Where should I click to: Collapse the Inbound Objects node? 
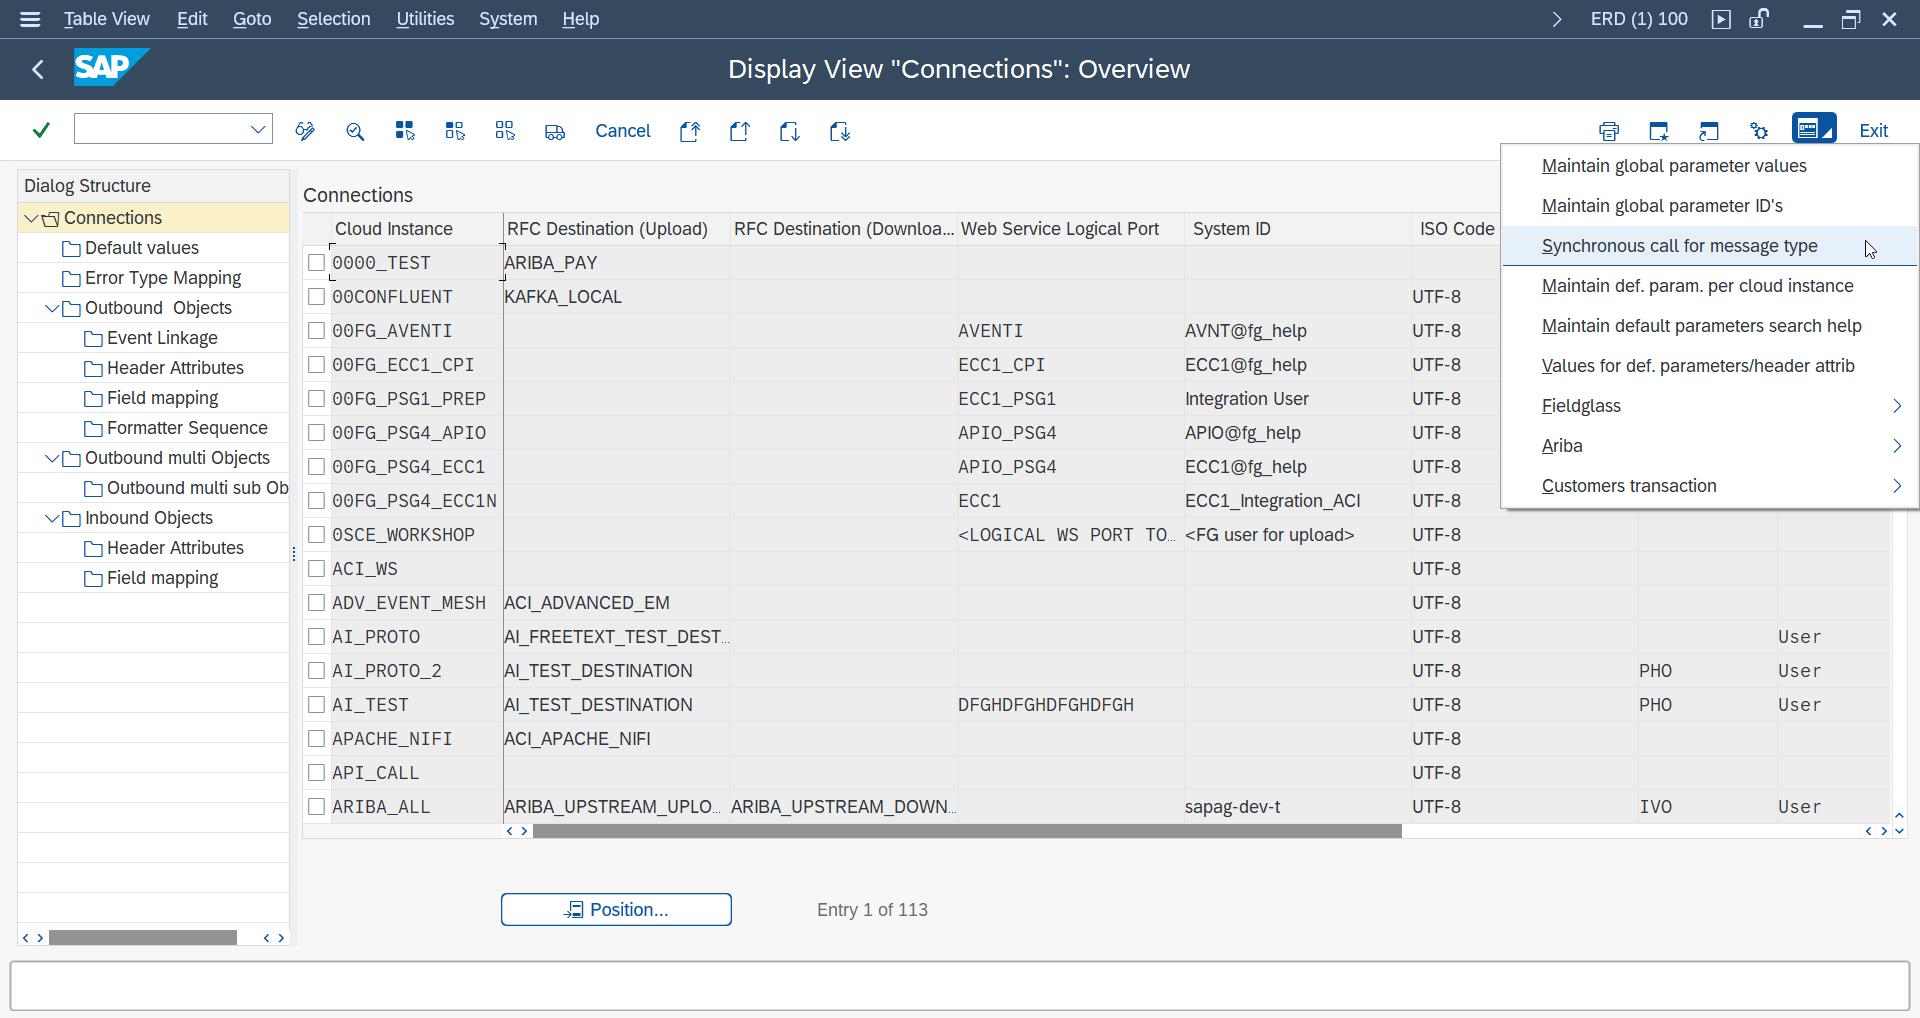coord(52,518)
